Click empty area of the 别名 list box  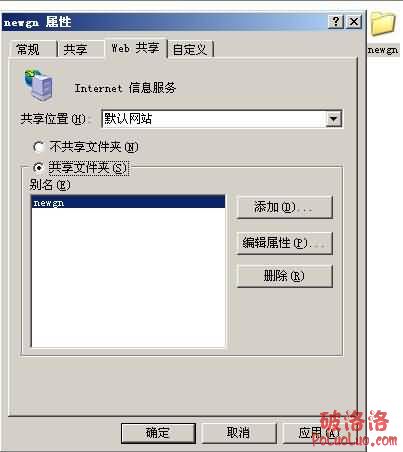click(128, 277)
